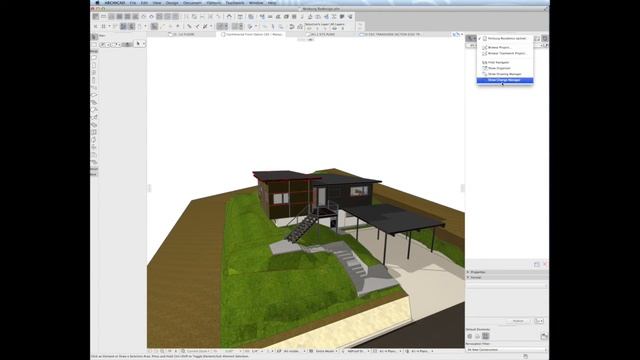Switch to the 1st FLOOR tab

[182, 35]
